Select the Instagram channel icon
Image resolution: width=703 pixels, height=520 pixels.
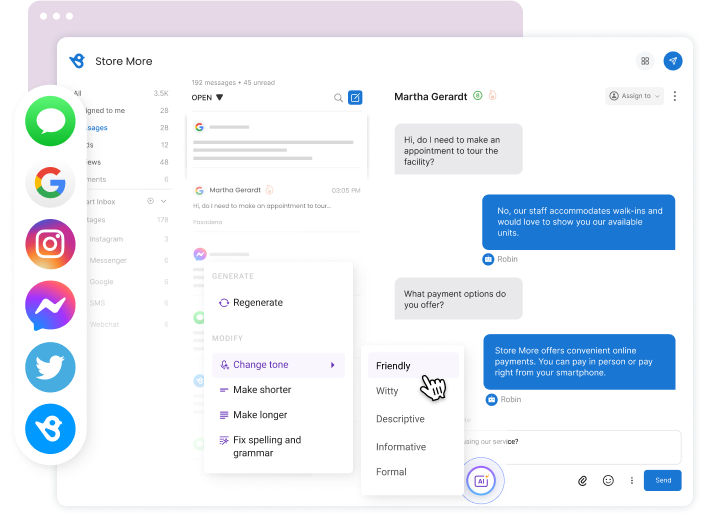[x=50, y=244]
